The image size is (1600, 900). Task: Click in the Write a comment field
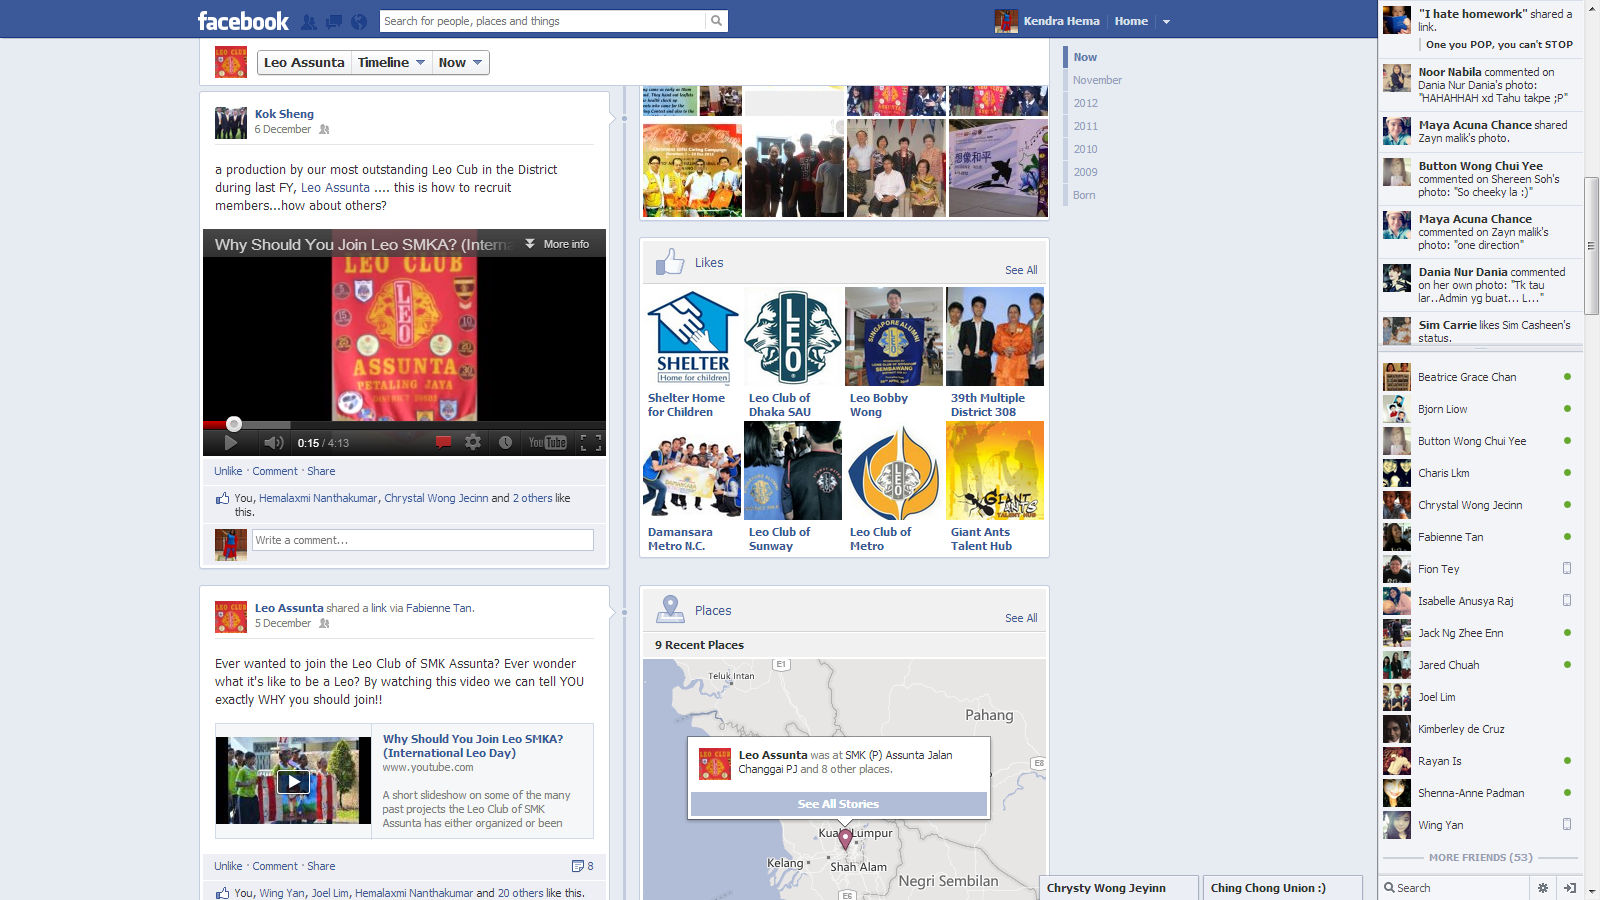click(x=422, y=540)
